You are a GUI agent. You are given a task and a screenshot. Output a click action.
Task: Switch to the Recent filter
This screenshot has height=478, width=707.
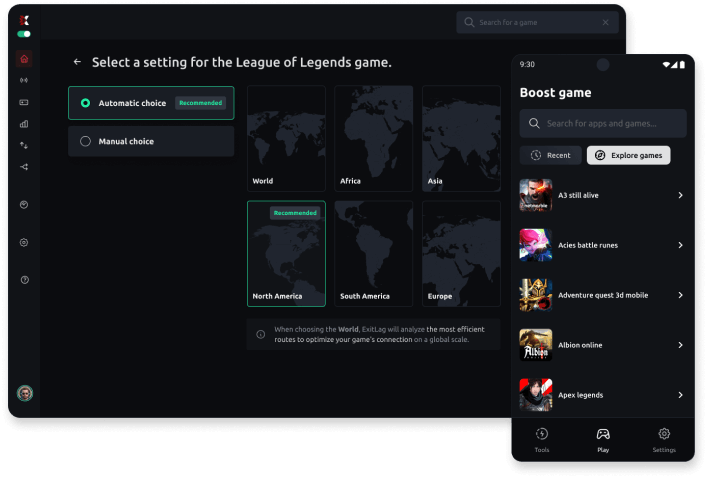tap(551, 155)
